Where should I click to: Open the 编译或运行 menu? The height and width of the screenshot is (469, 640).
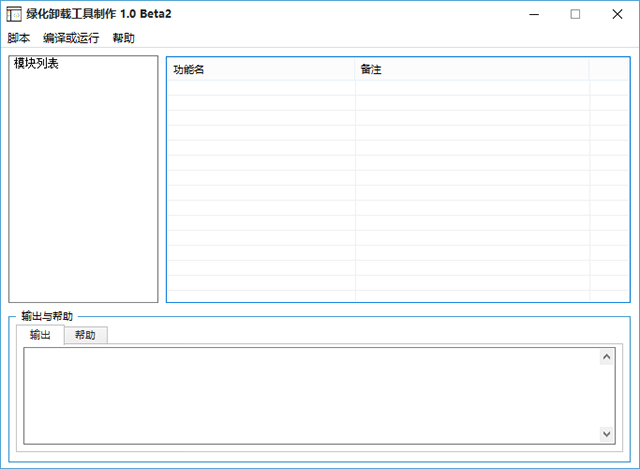71,38
